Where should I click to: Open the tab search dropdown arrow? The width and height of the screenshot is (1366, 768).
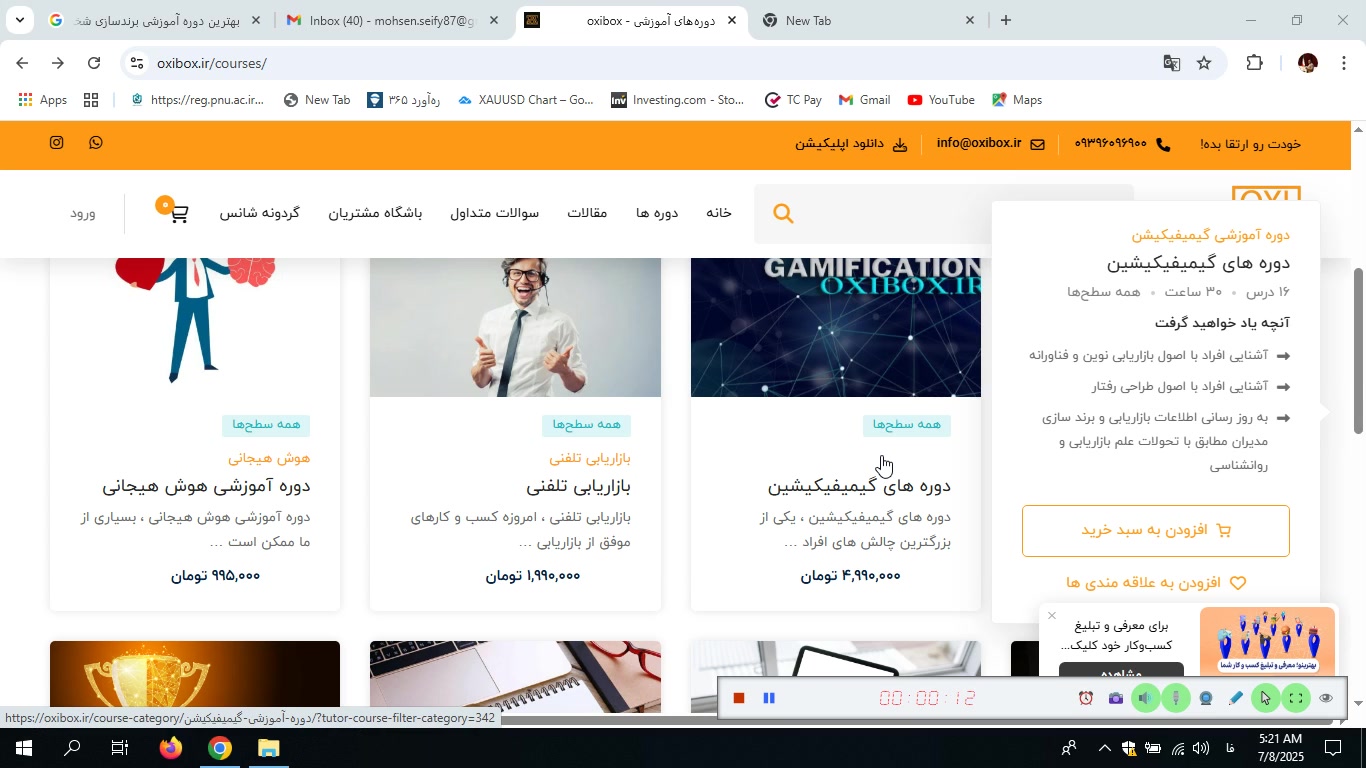click(20, 19)
